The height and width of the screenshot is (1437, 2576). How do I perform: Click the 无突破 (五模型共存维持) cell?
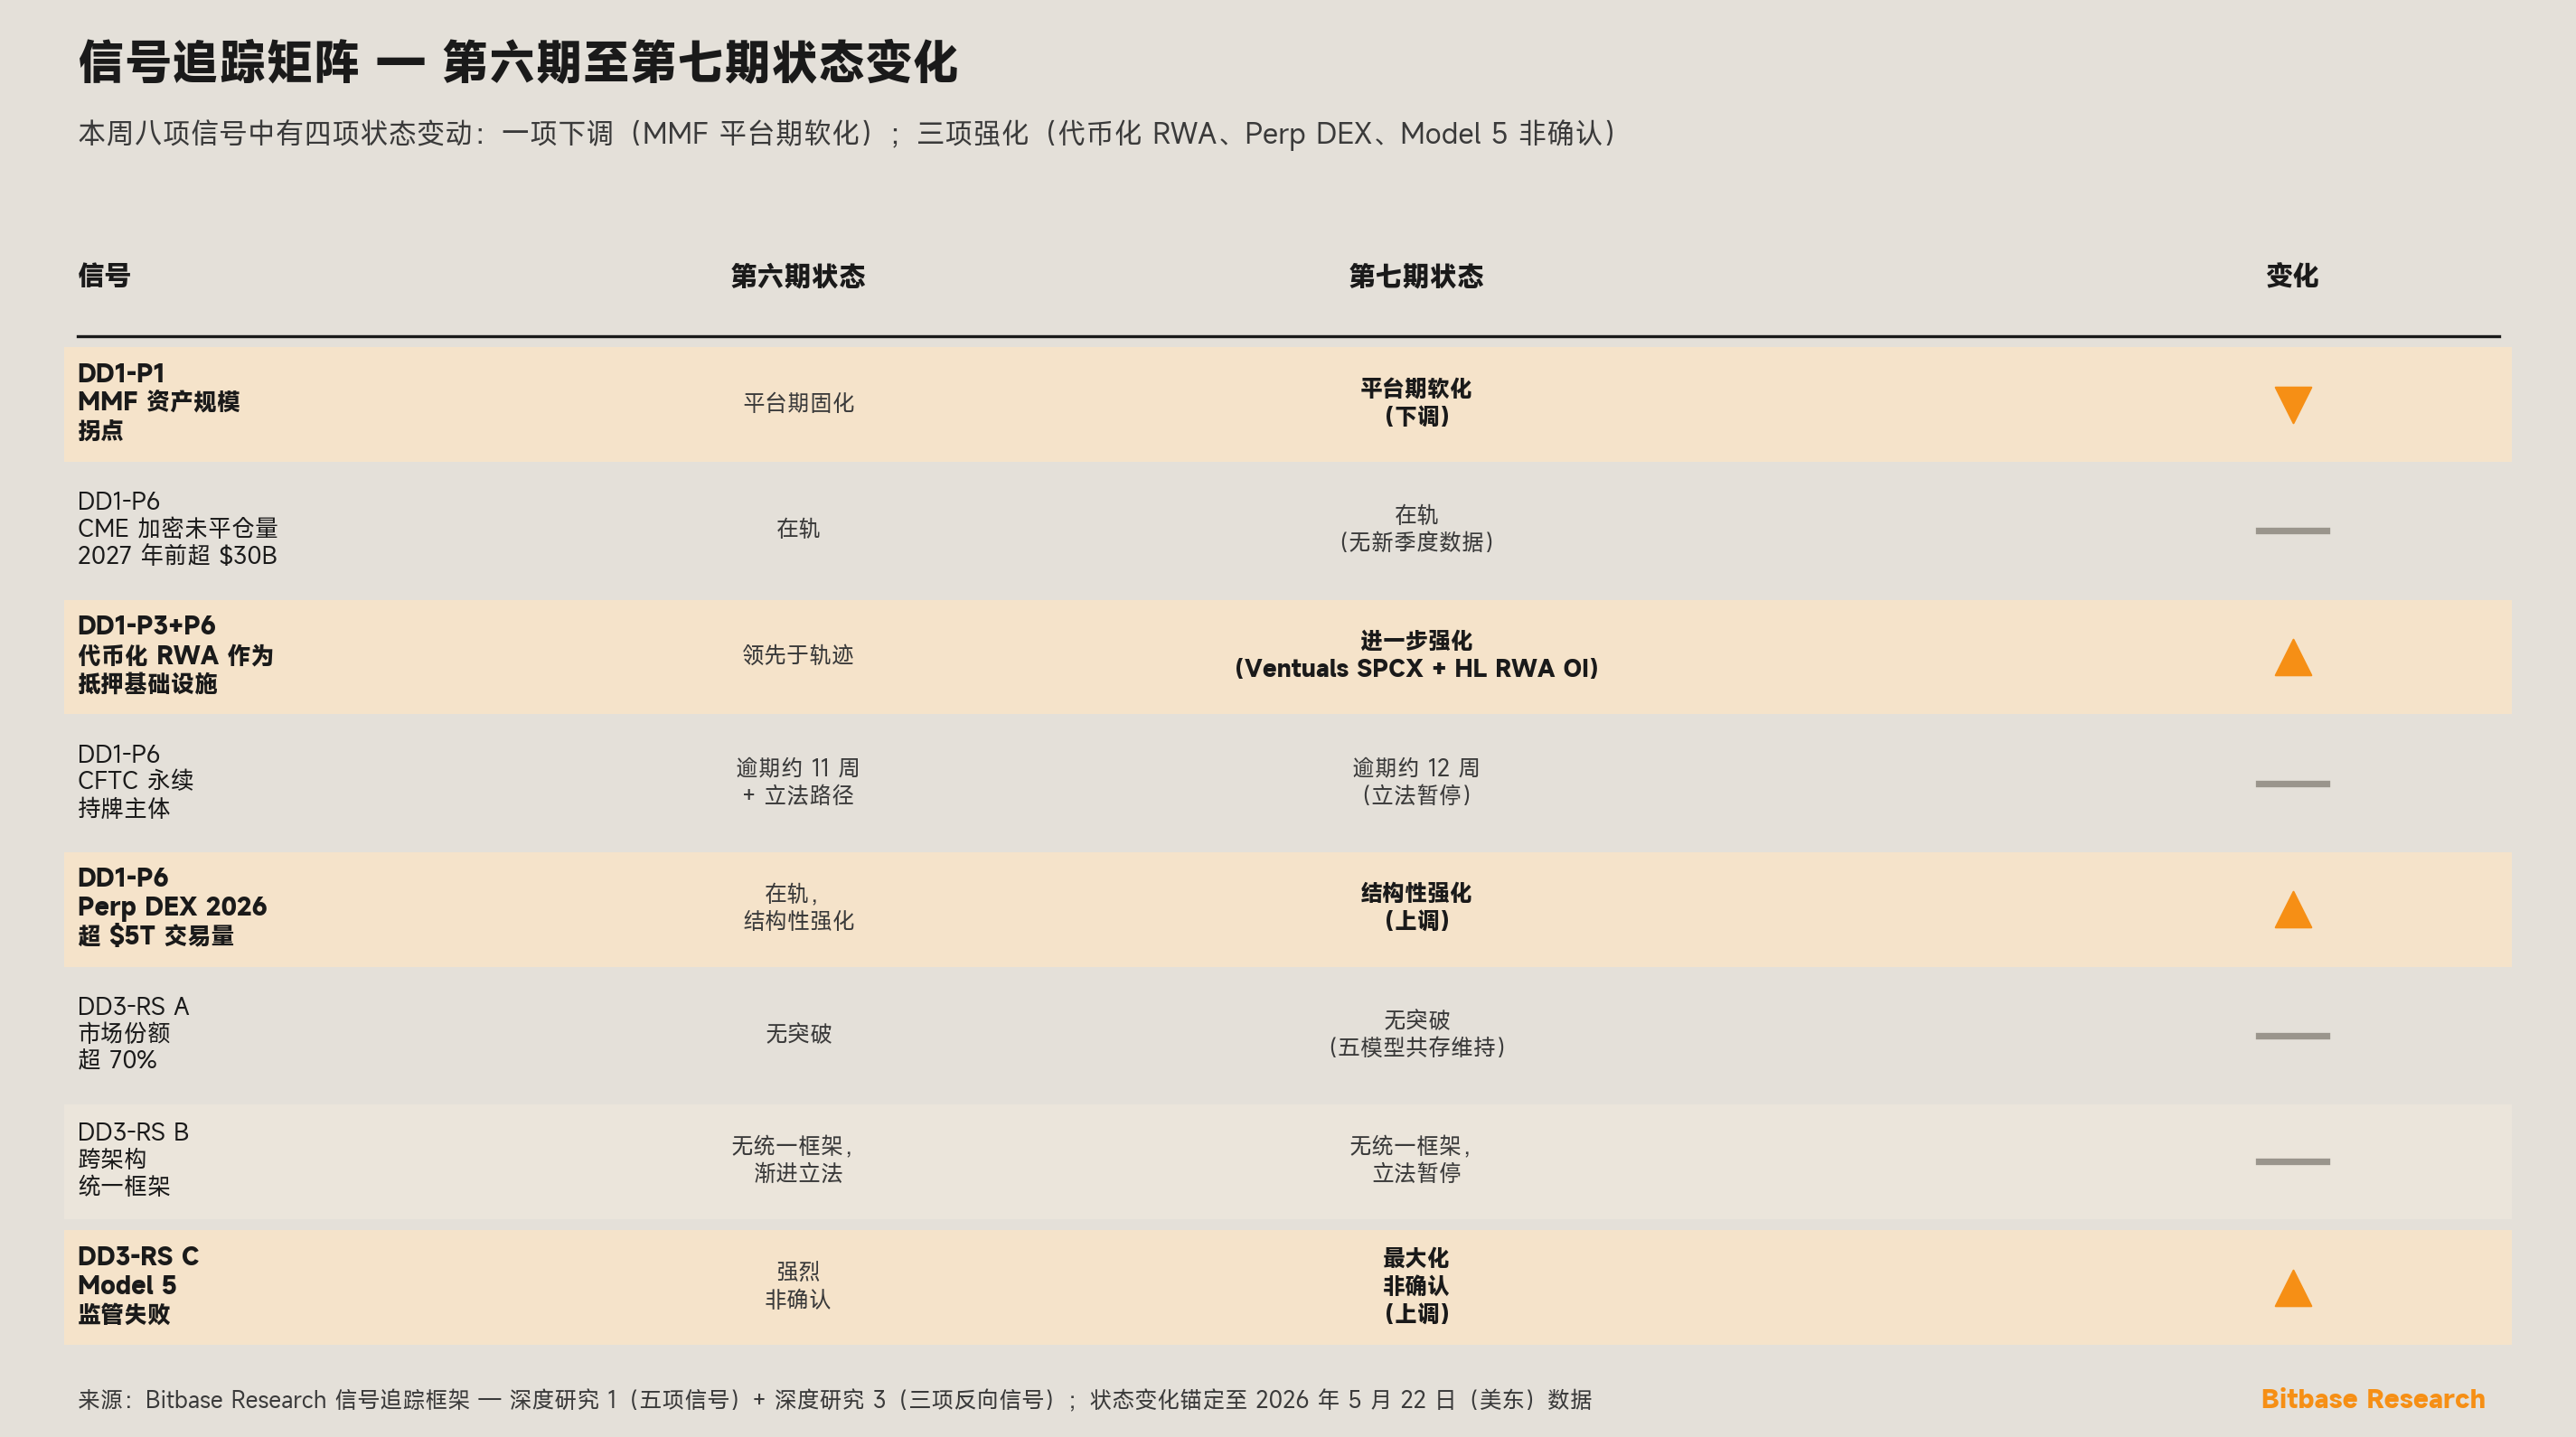[1415, 1033]
